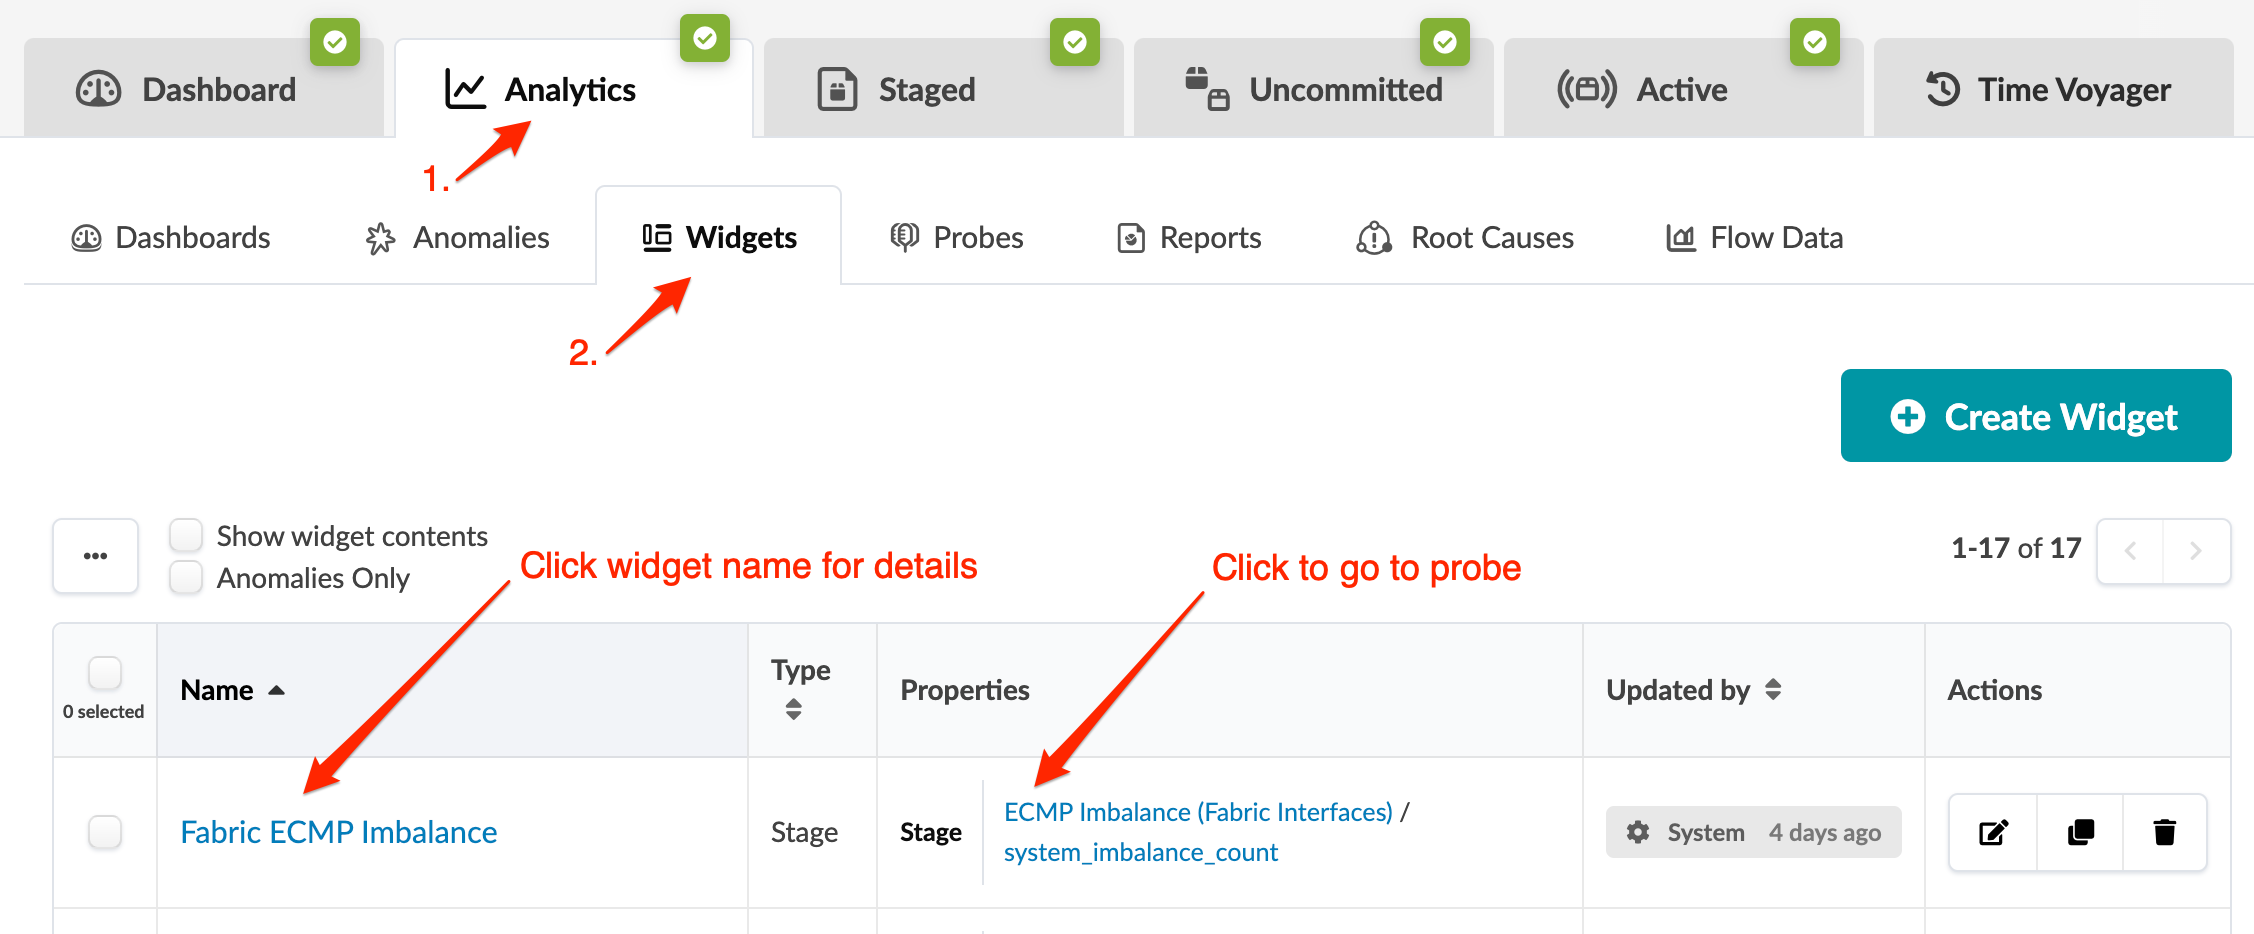Open the Time Voyager tab
The width and height of the screenshot is (2254, 934).
click(x=2051, y=90)
